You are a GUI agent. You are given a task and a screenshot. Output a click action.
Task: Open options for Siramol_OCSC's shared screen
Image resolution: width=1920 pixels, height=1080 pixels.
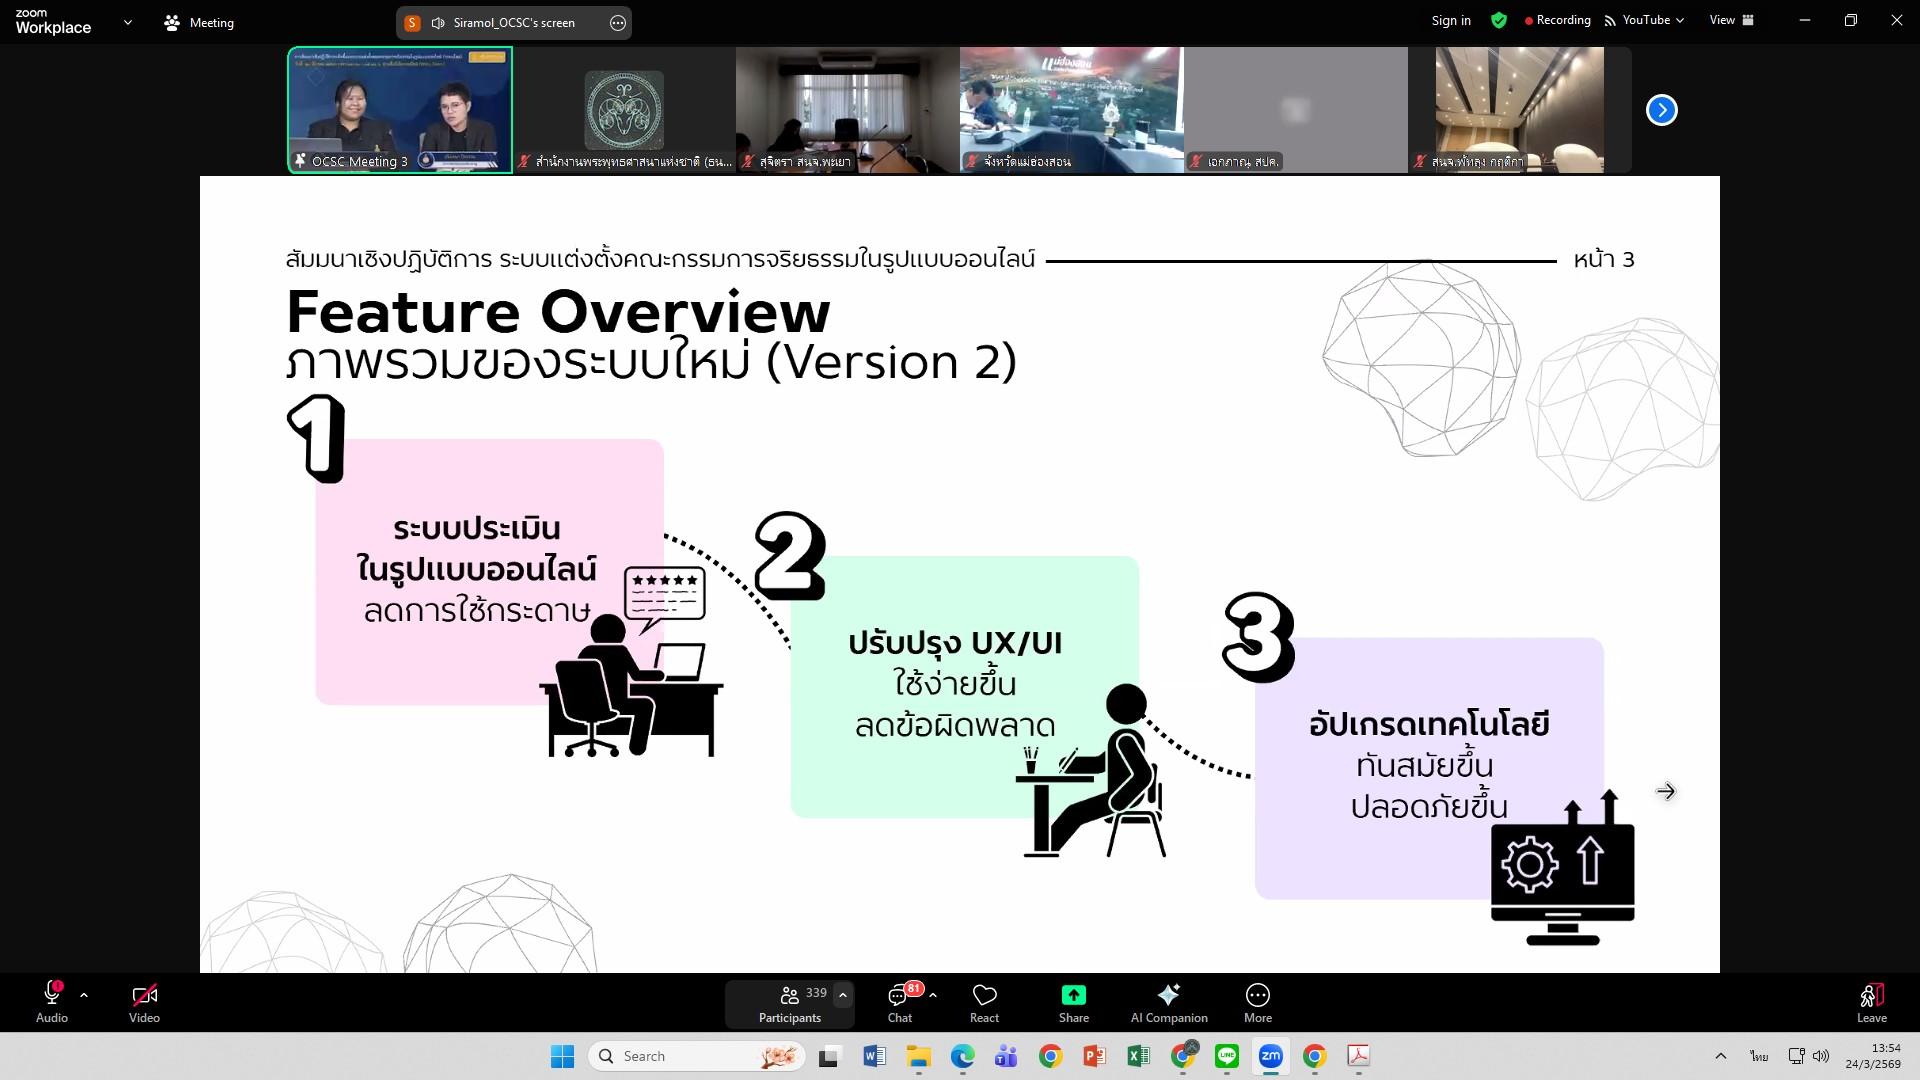[x=618, y=23]
